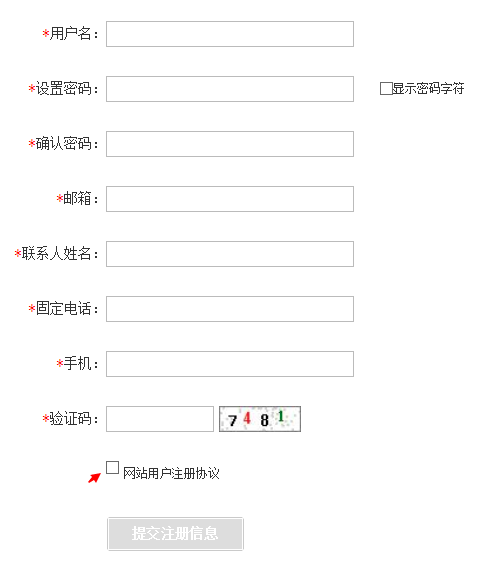The width and height of the screenshot is (488, 580).
Task: Click the 提交注册信息 submit button
Action: tap(175, 534)
